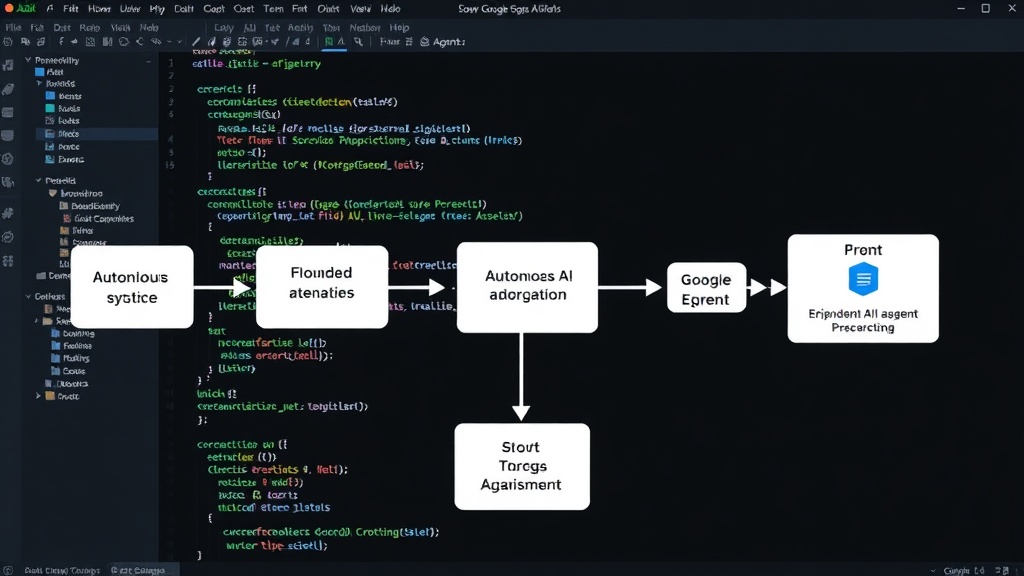Expand the Cnctt folder at the bottom of the tree
Viewport: 1024px width, 576px height.
click(x=39, y=396)
